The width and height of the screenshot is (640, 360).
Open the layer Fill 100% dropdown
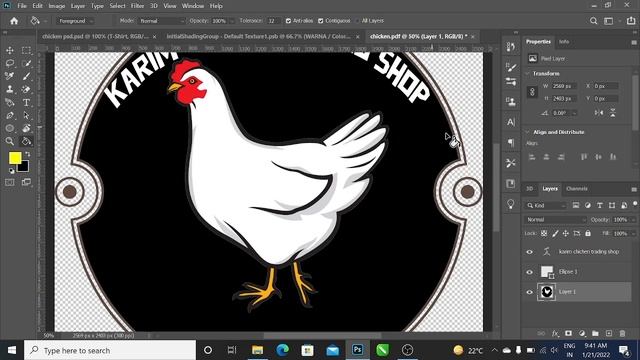click(633, 233)
